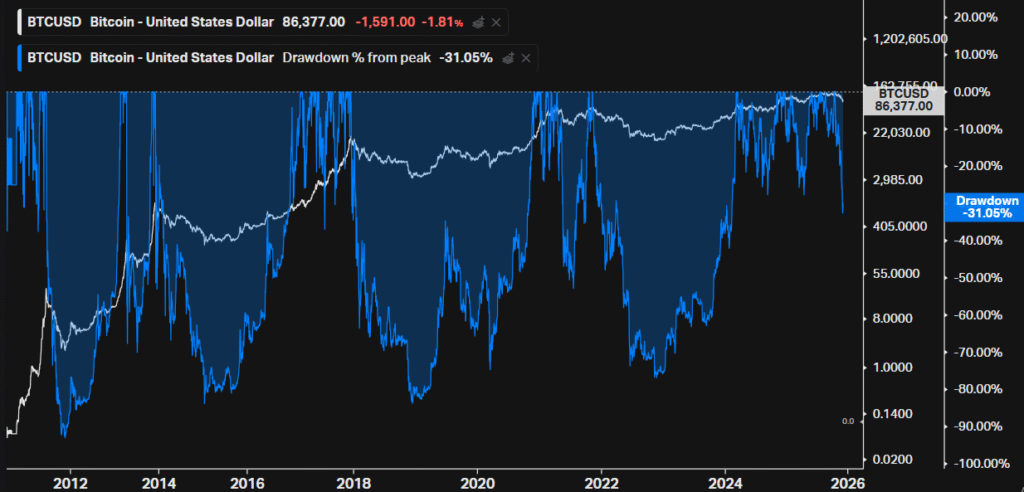This screenshot has height=492, width=1024.
Task: Remove the BTCUSD price series from chart
Action: pos(499,21)
